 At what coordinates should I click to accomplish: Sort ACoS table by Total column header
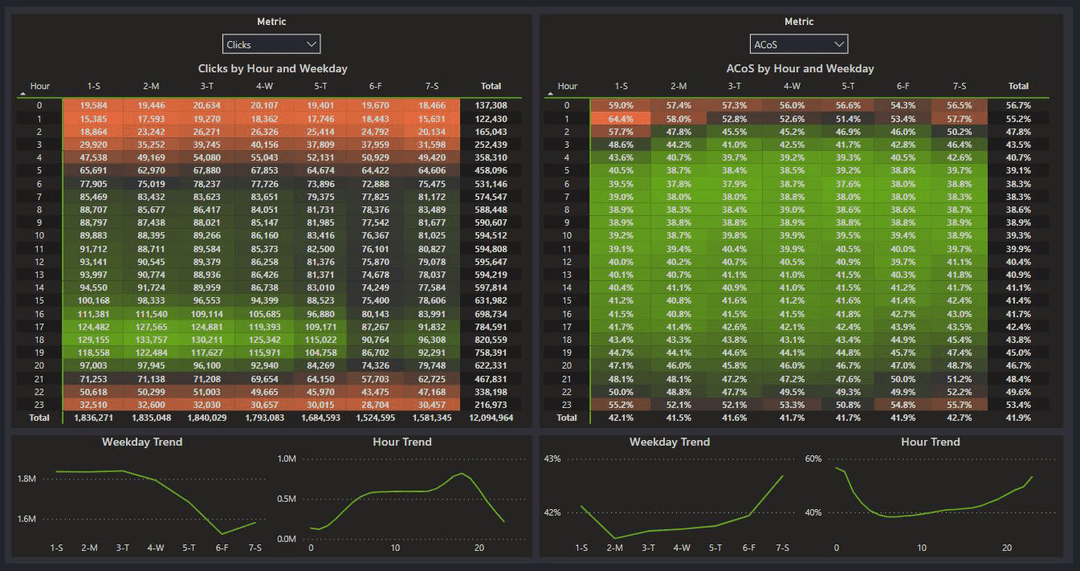coord(1018,86)
